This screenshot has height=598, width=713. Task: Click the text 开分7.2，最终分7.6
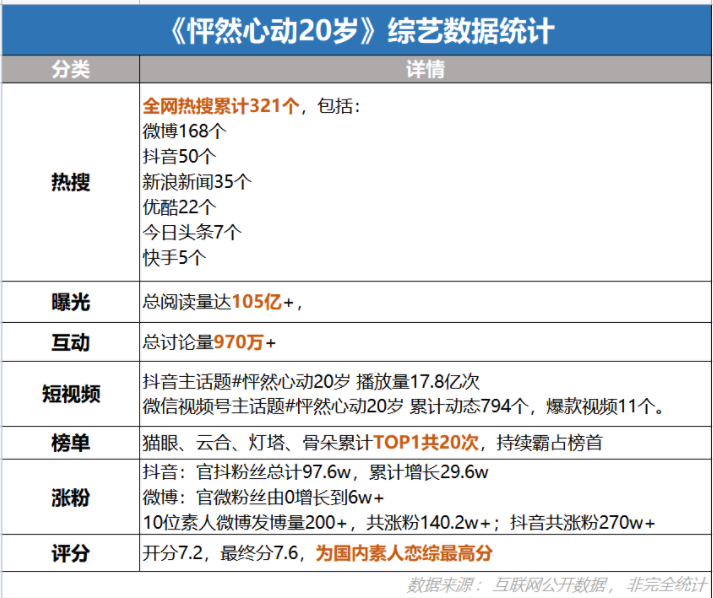221,553
